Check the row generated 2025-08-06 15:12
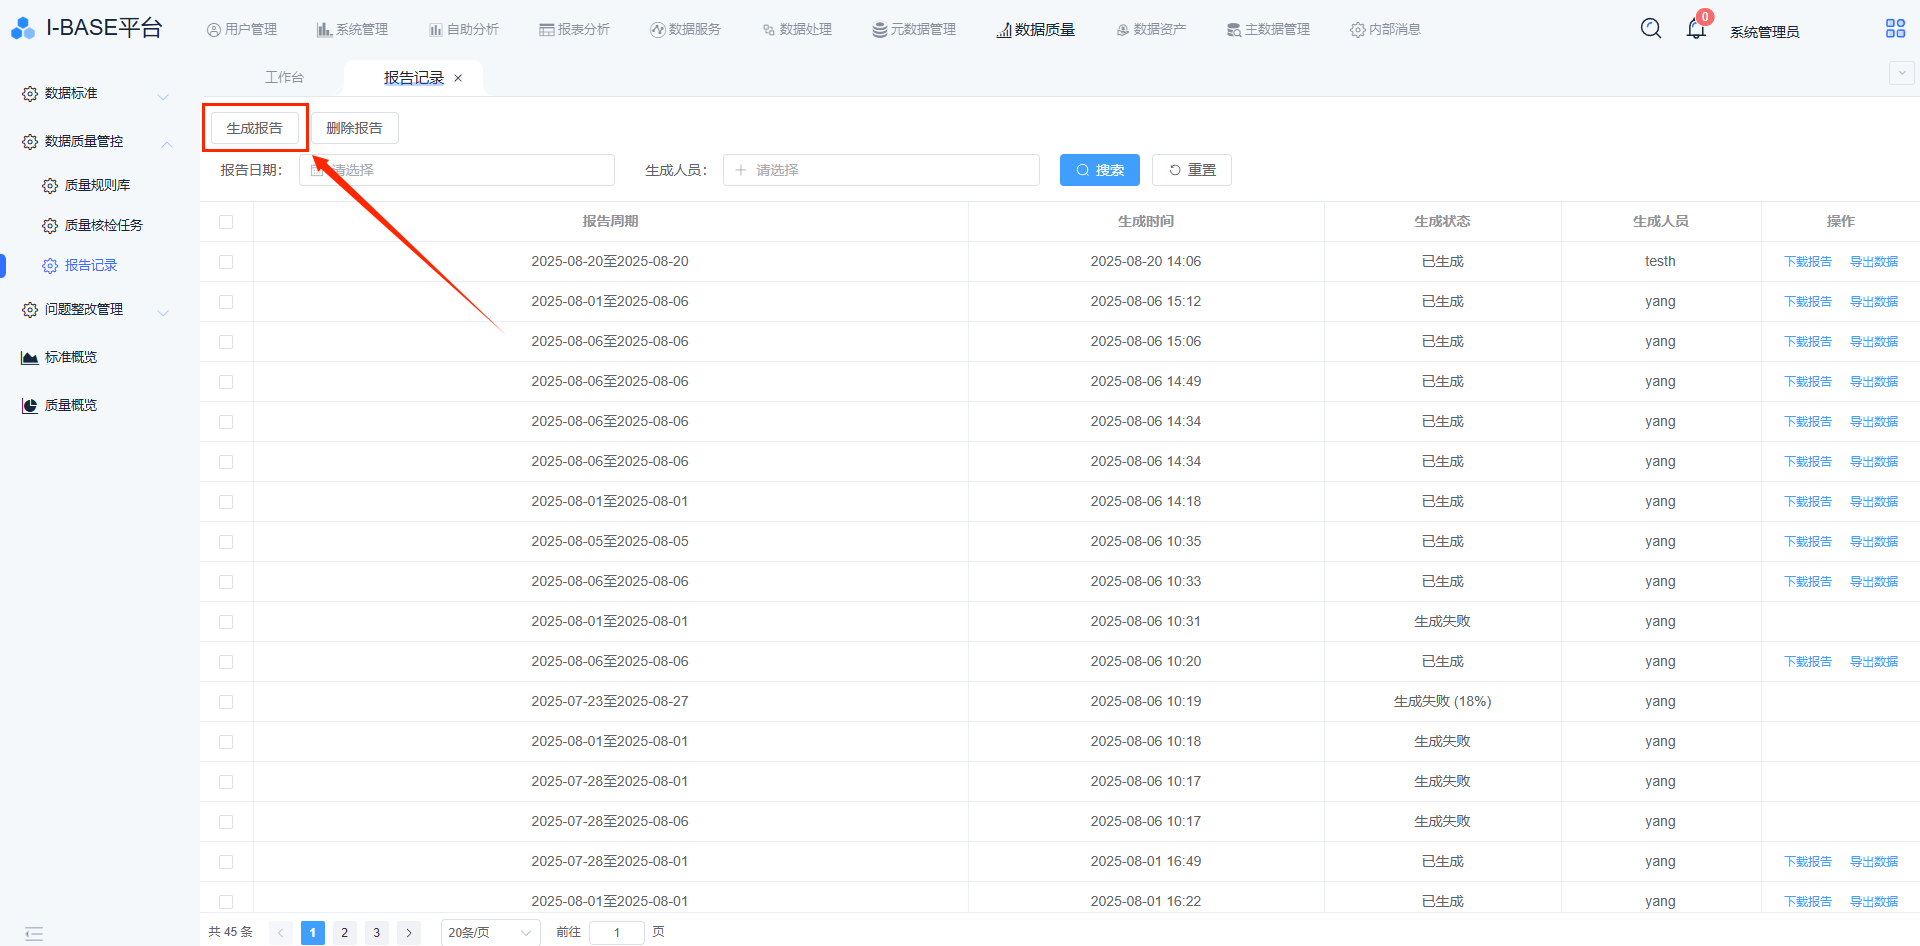 click(226, 302)
